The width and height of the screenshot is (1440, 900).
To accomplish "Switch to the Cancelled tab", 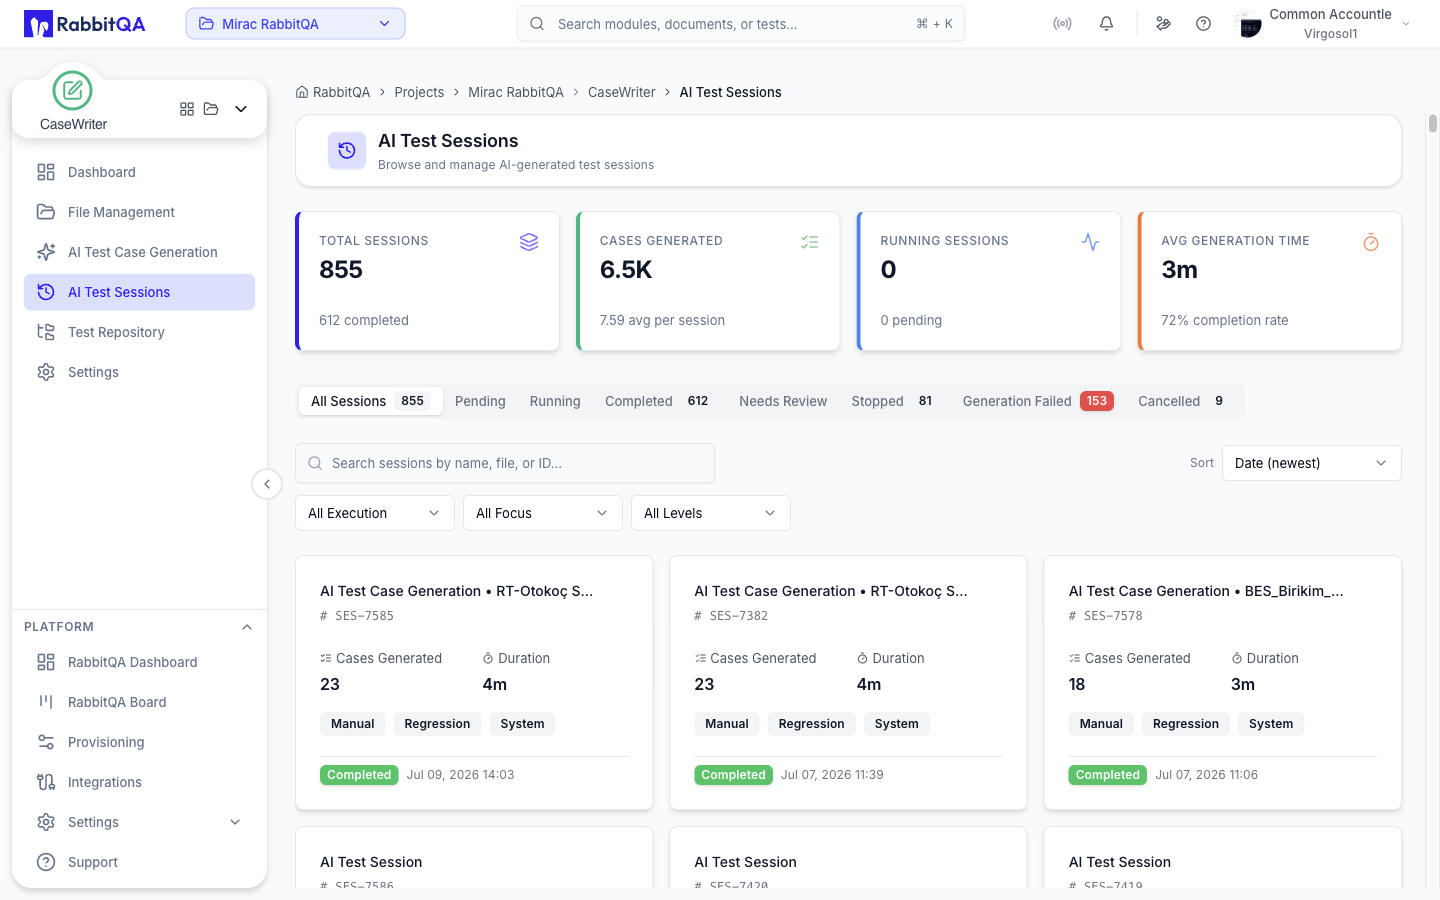I will click(1183, 401).
